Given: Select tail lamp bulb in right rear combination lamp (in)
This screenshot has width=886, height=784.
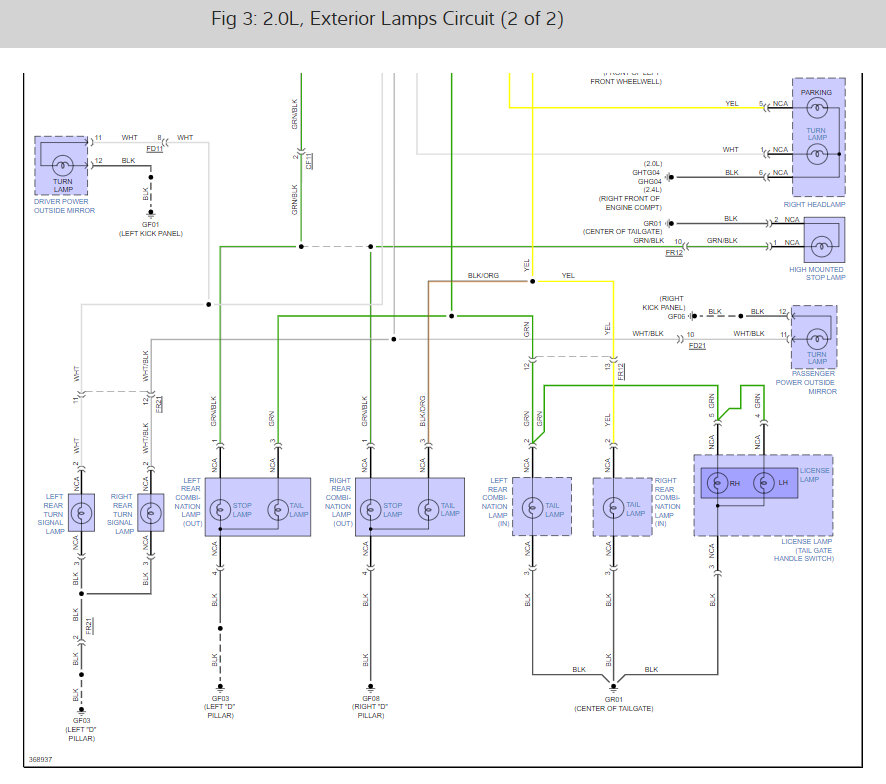Looking at the screenshot, I should [x=614, y=508].
